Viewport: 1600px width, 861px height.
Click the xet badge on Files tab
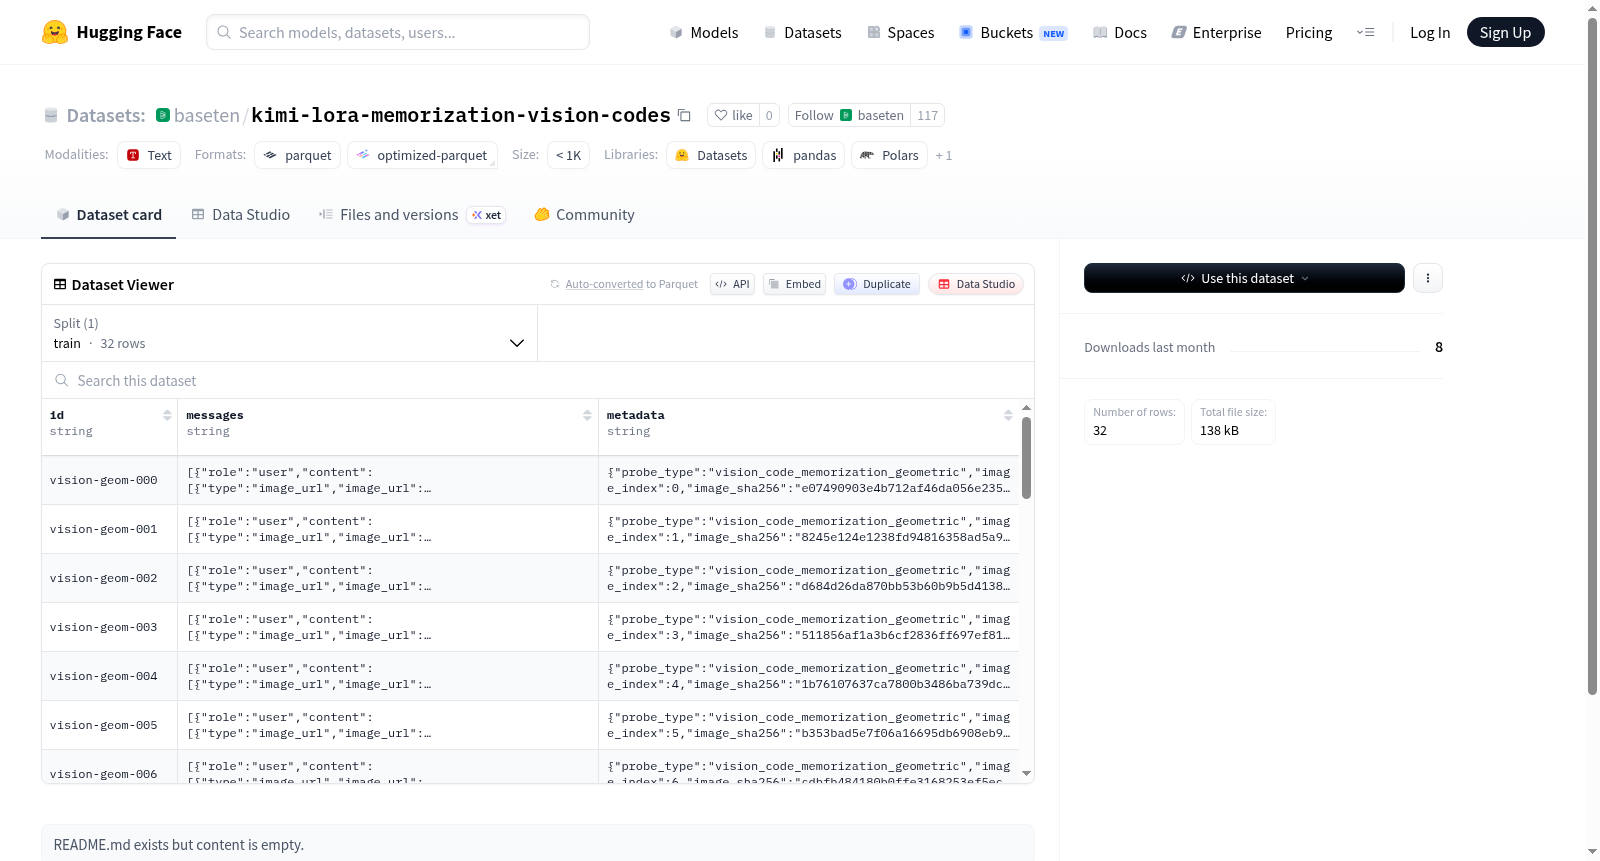(x=487, y=215)
